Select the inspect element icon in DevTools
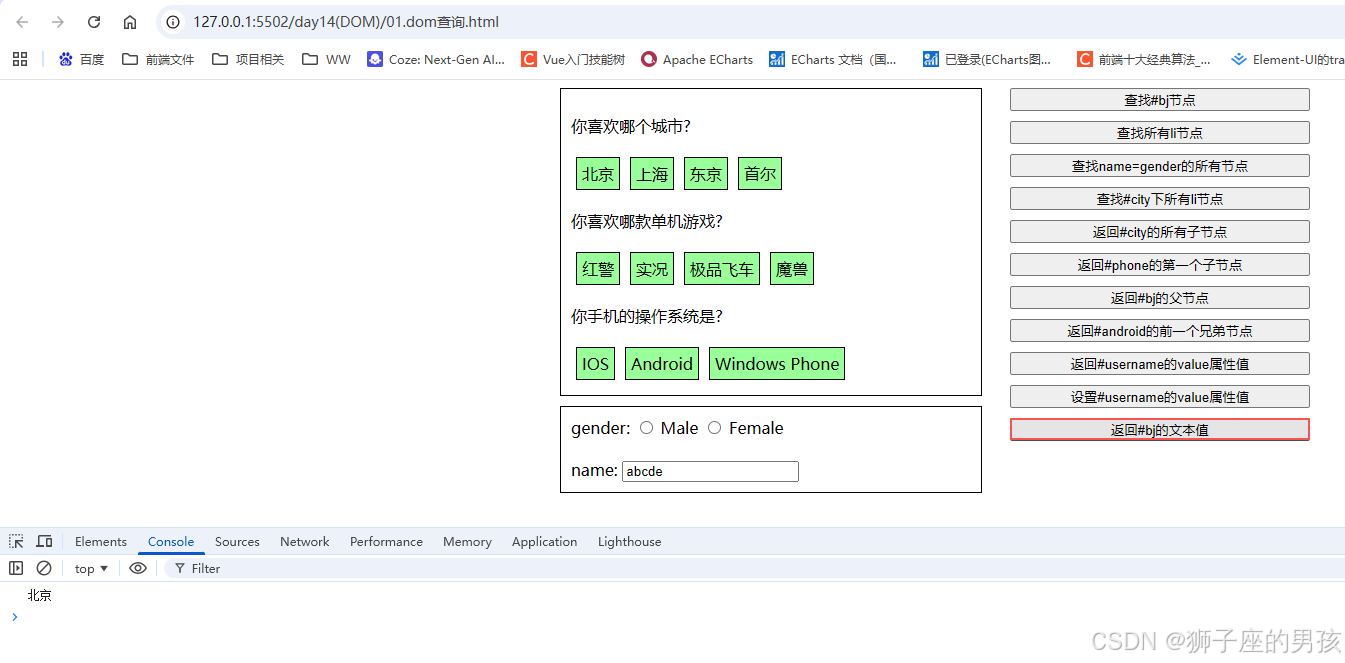Image resolution: width=1345 pixels, height=663 pixels. pos(15,541)
